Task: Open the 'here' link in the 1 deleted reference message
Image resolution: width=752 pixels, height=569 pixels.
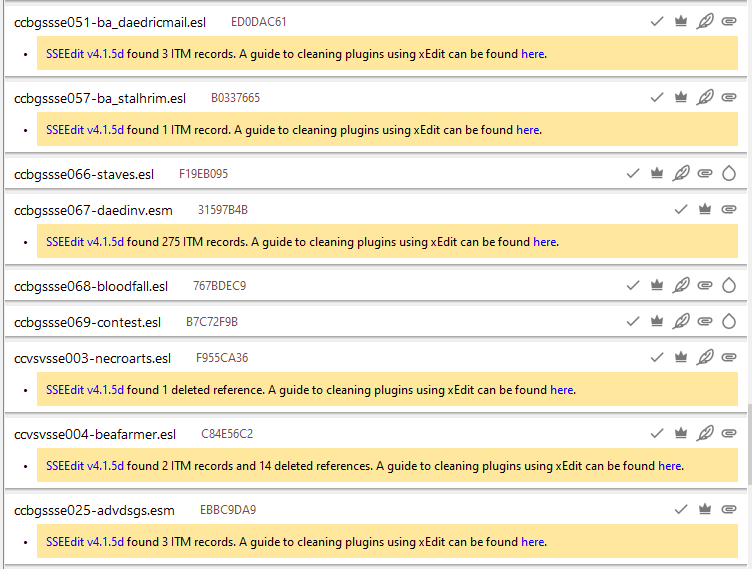Action: (x=562, y=390)
